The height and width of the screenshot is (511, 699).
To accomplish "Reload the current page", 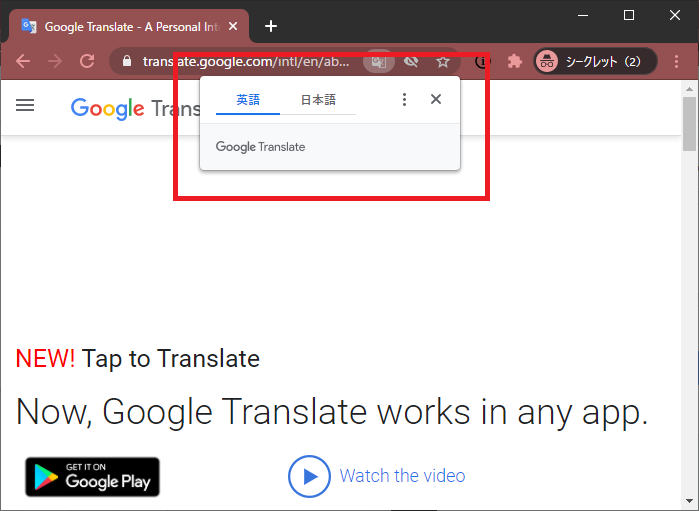I will [x=87, y=61].
